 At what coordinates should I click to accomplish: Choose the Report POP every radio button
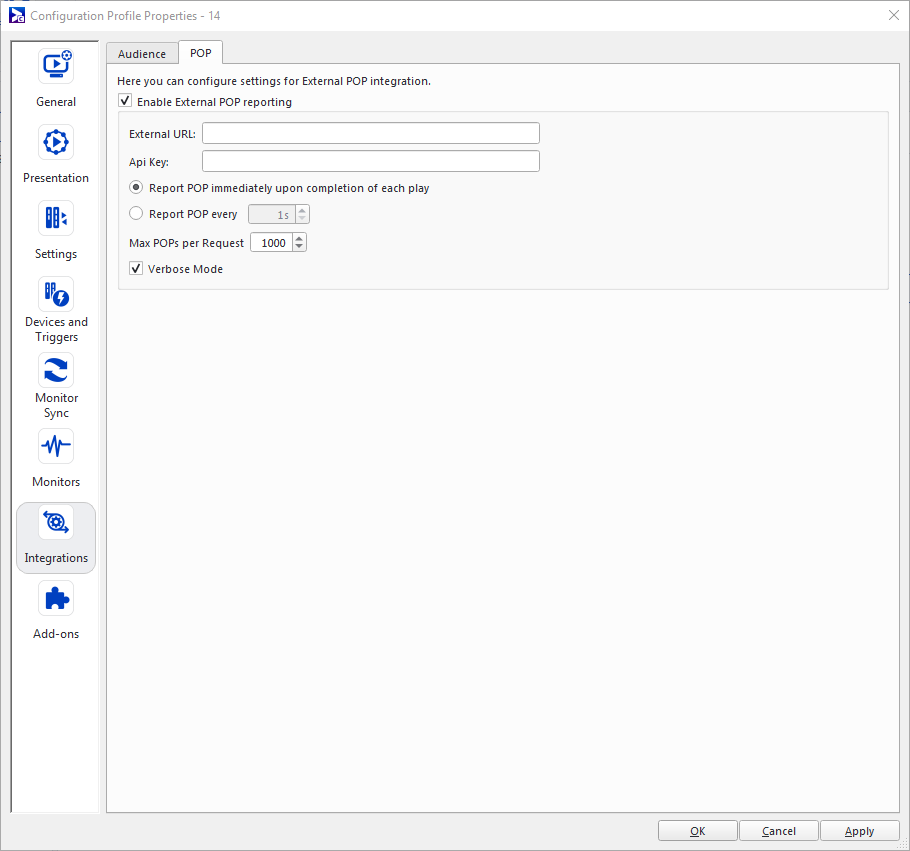[x=136, y=214]
